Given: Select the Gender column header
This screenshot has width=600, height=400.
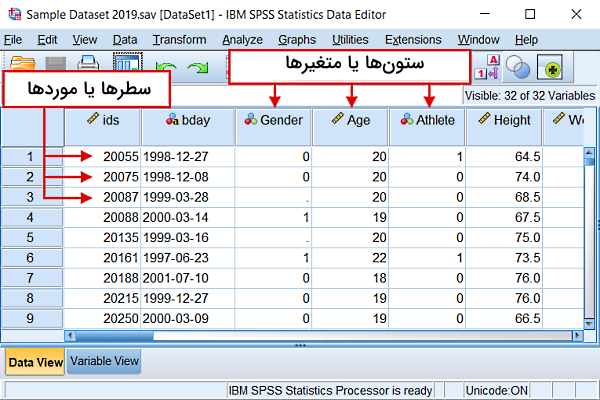Looking at the screenshot, I should [273, 127].
